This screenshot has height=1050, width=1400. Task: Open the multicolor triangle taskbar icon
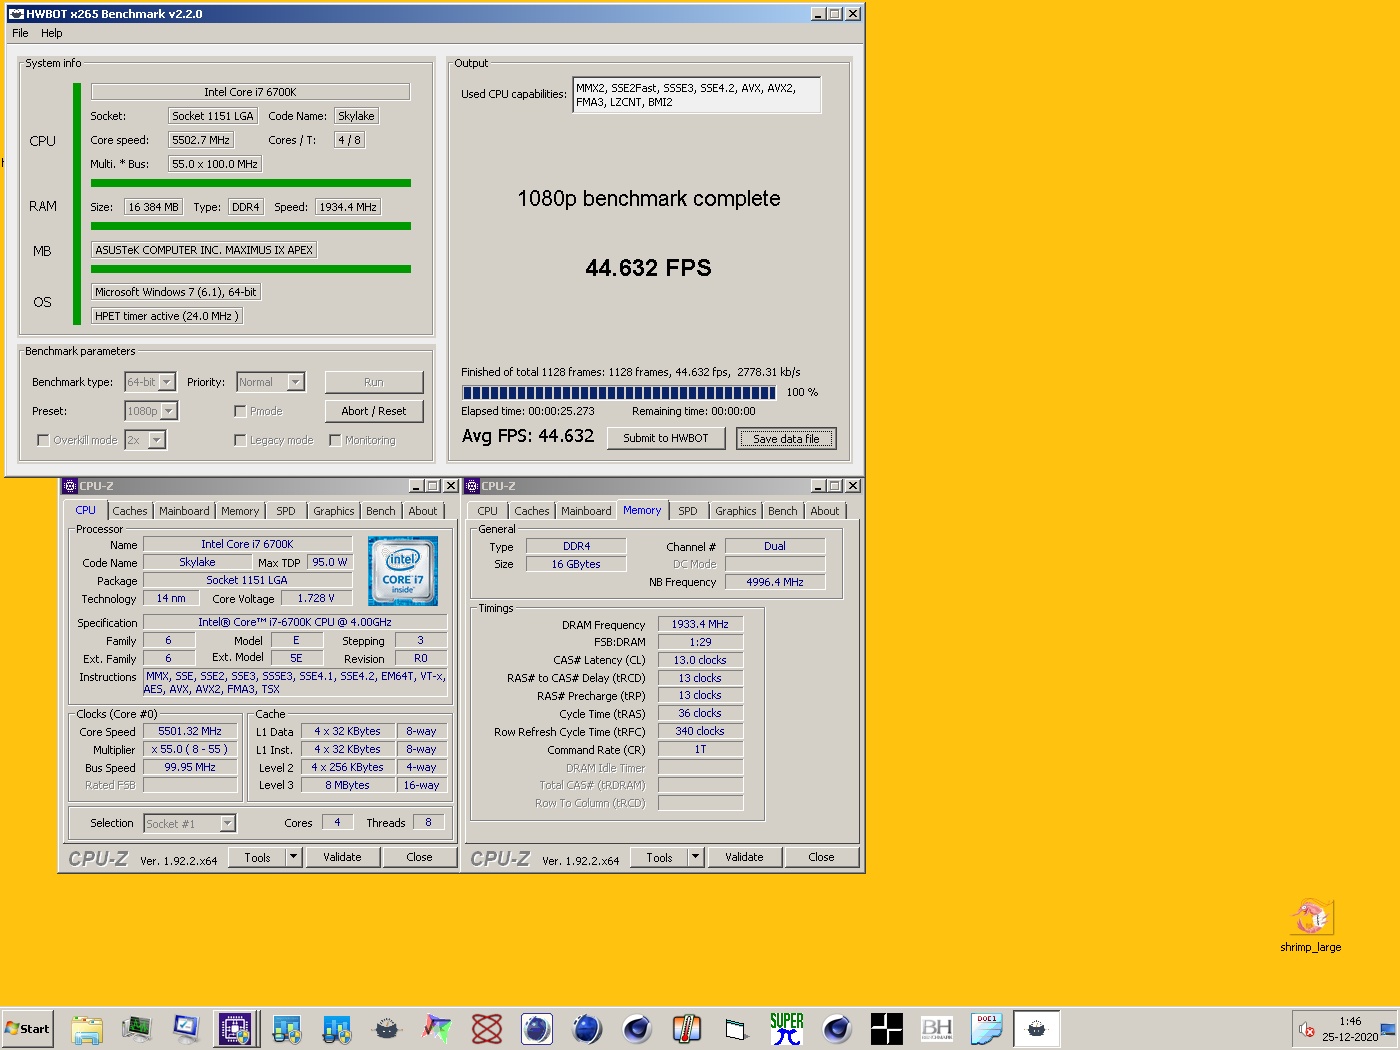[437, 1029]
